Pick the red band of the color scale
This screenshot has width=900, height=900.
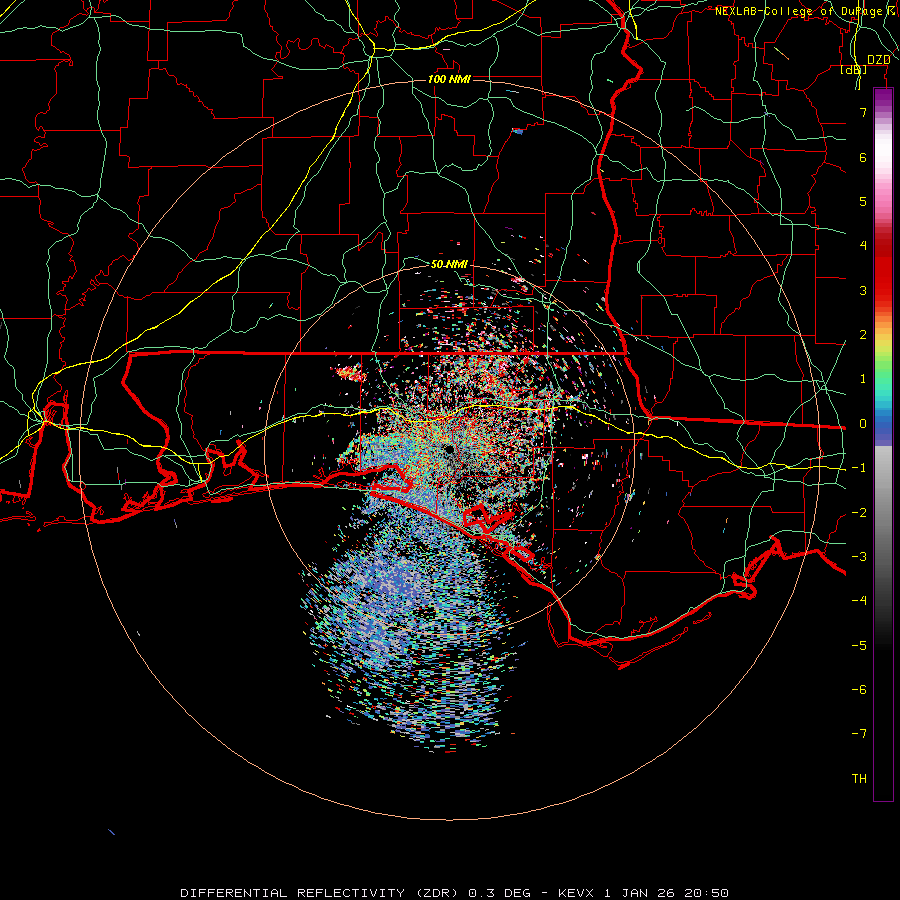(x=883, y=270)
